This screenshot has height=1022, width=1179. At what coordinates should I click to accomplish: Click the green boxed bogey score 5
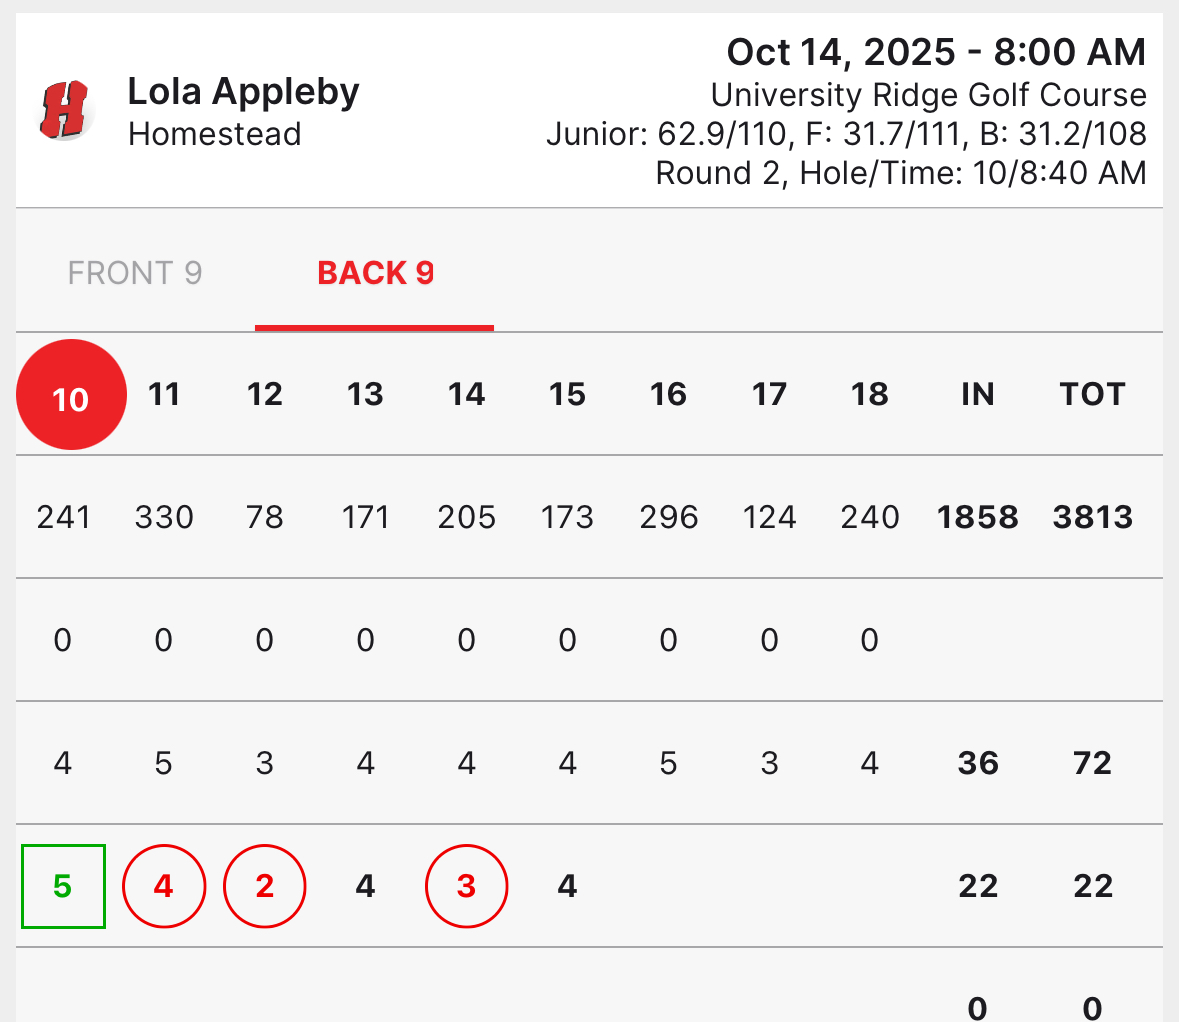pyautogui.click(x=63, y=886)
